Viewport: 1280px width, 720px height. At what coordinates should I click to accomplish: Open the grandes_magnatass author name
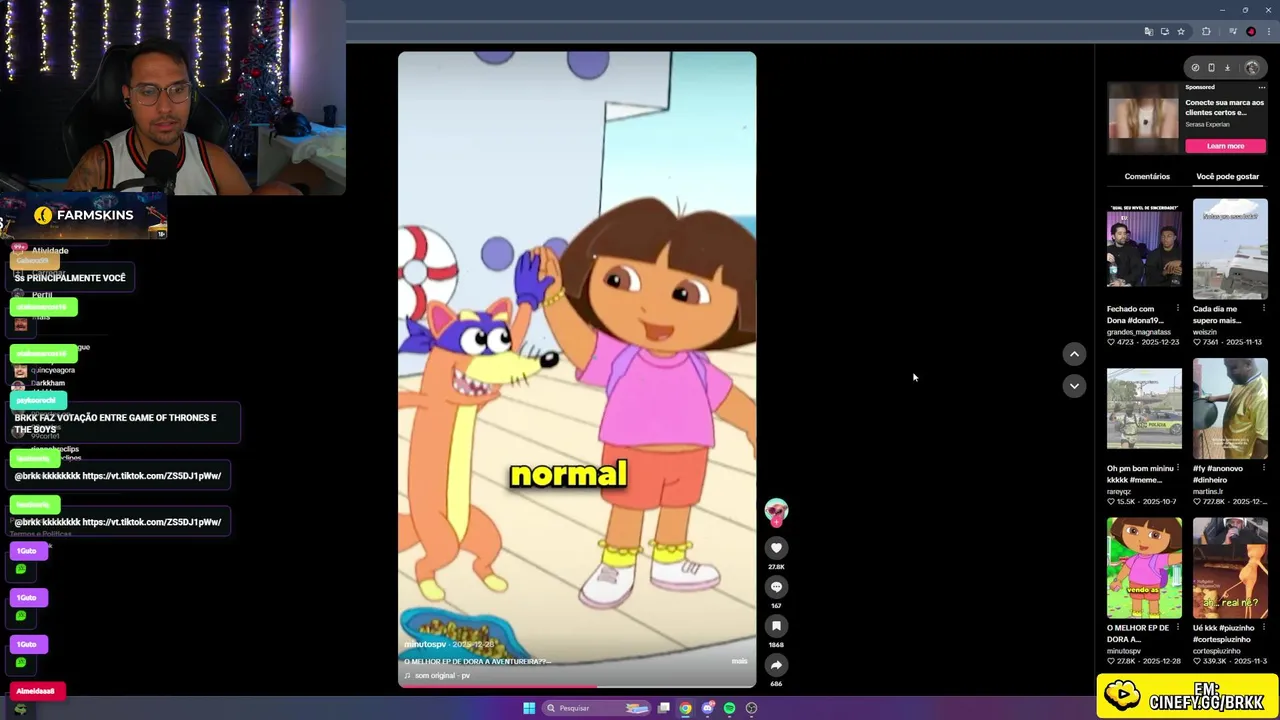1138,332
